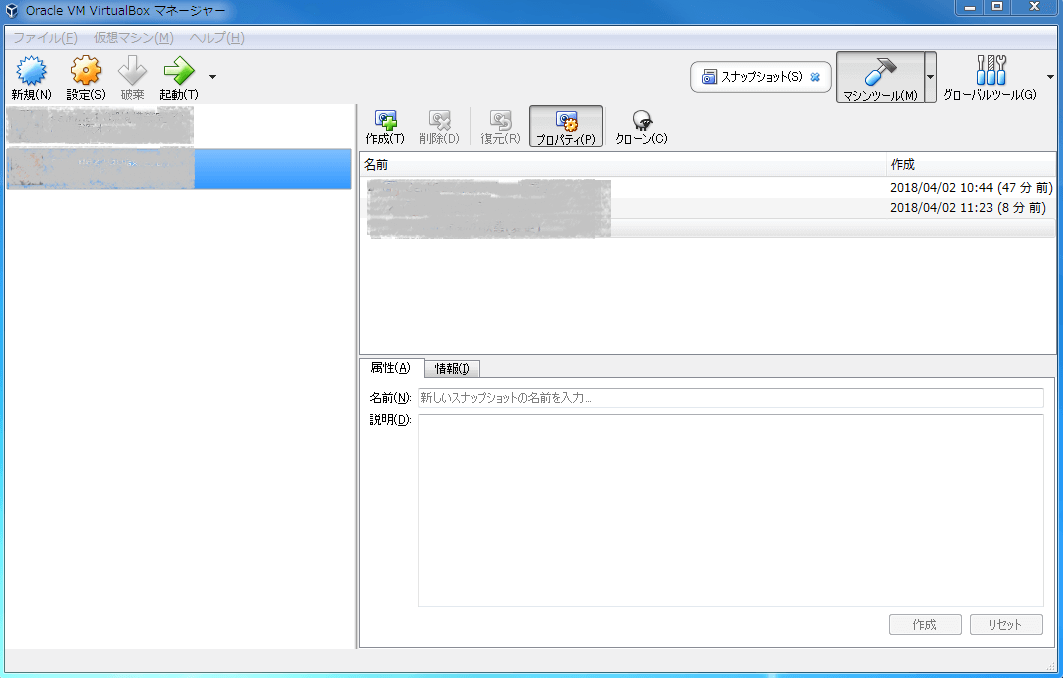Open the 仮想マシン(M) menu
Screen dimensions: 1063x678
(x=134, y=38)
